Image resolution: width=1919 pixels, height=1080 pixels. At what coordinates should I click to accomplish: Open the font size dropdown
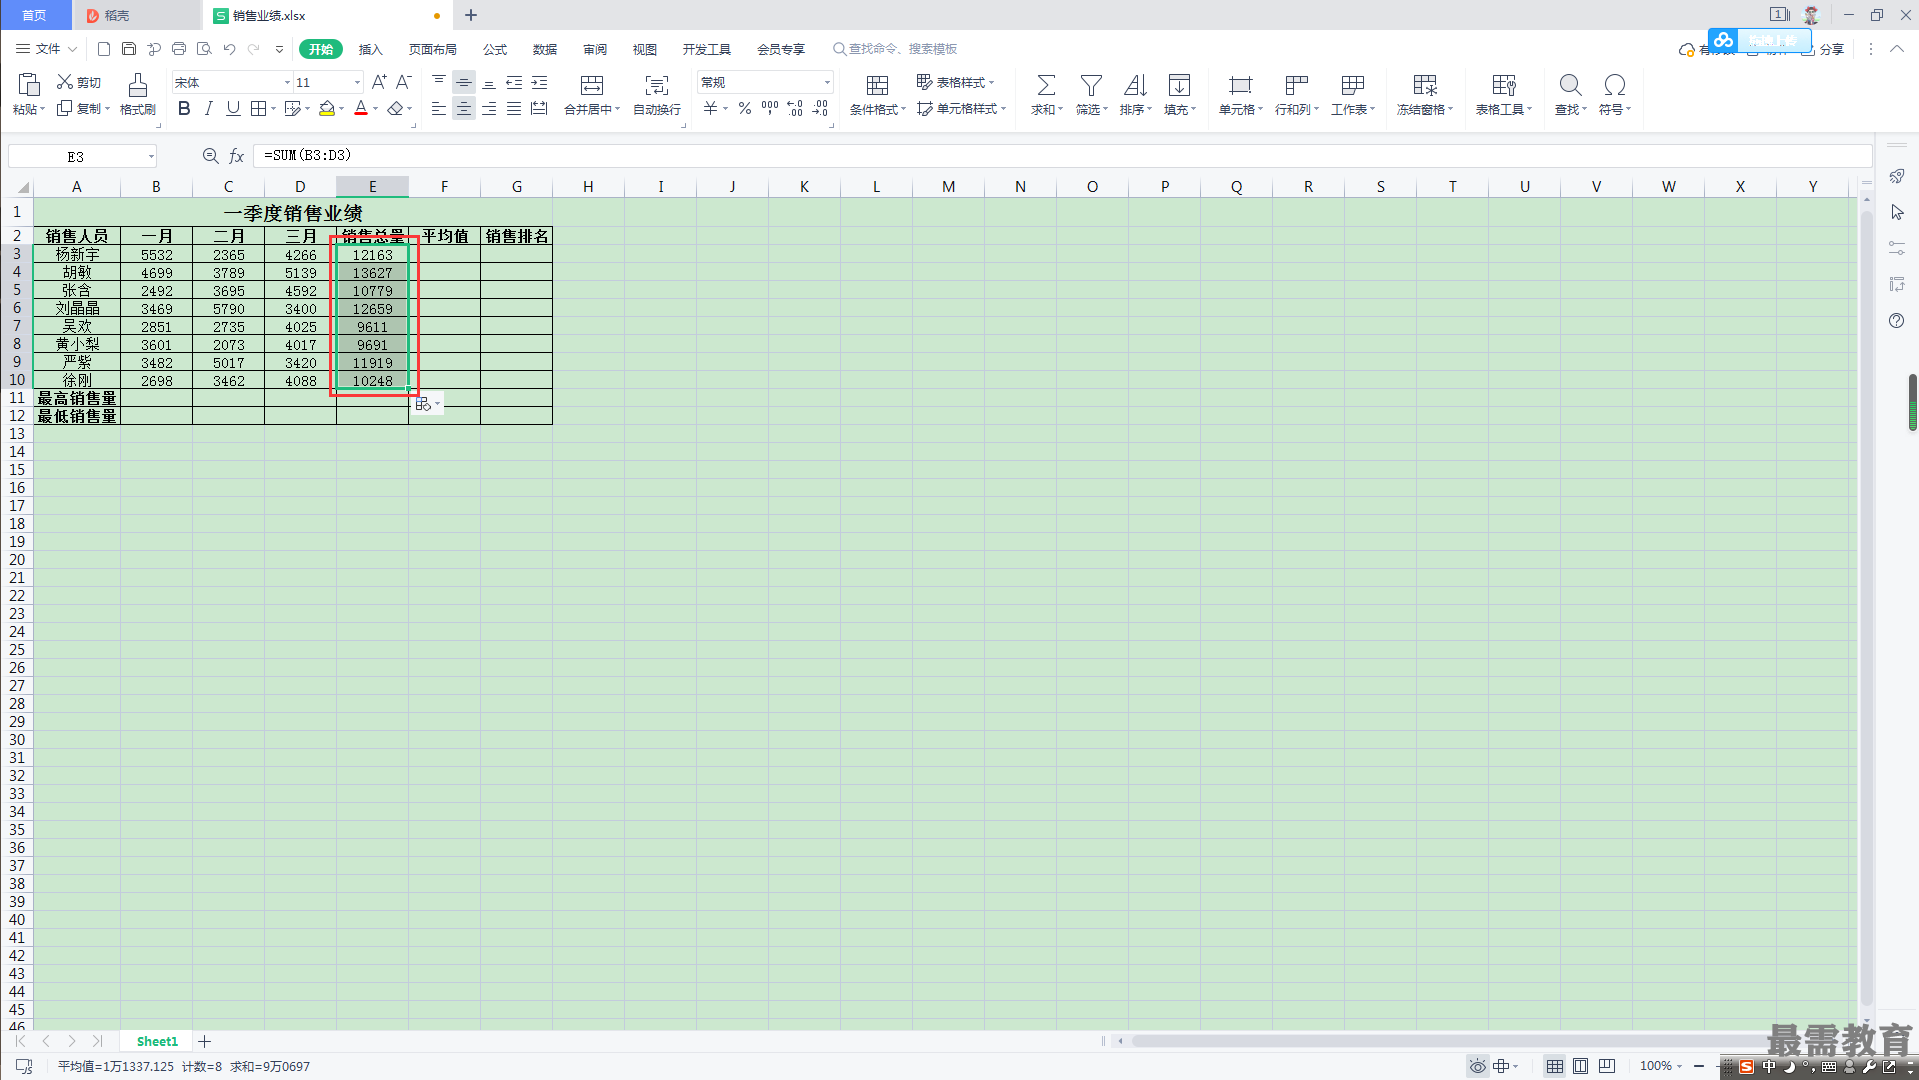click(357, 82)
